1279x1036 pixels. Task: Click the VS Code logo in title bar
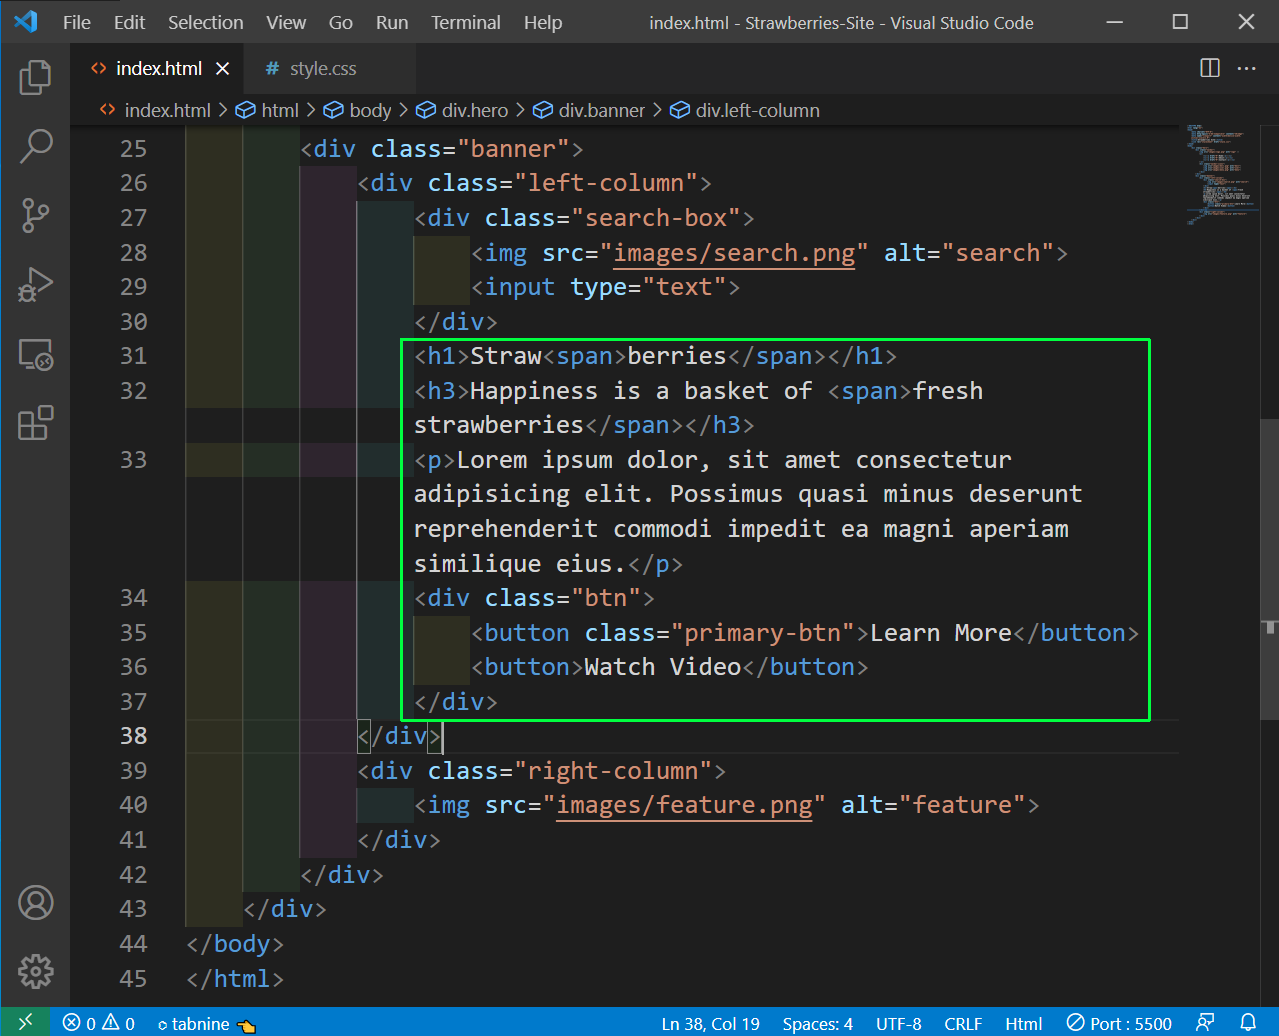click(x=26, y=21)
